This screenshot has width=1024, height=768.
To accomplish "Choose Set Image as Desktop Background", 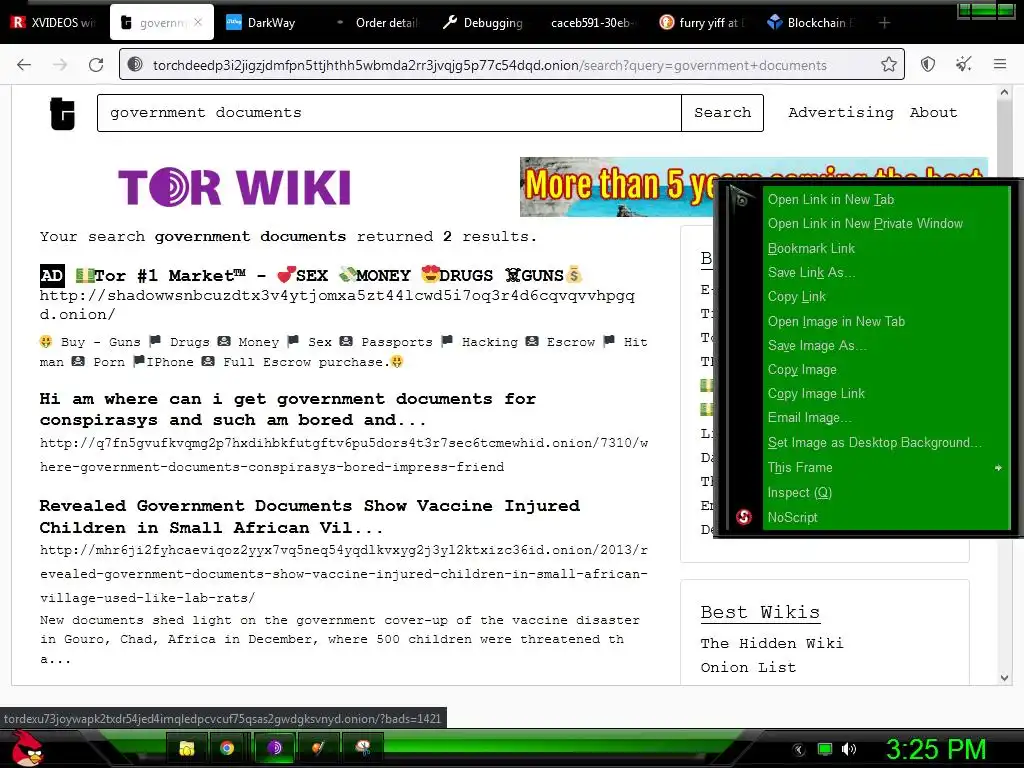I will pos(886,443).
